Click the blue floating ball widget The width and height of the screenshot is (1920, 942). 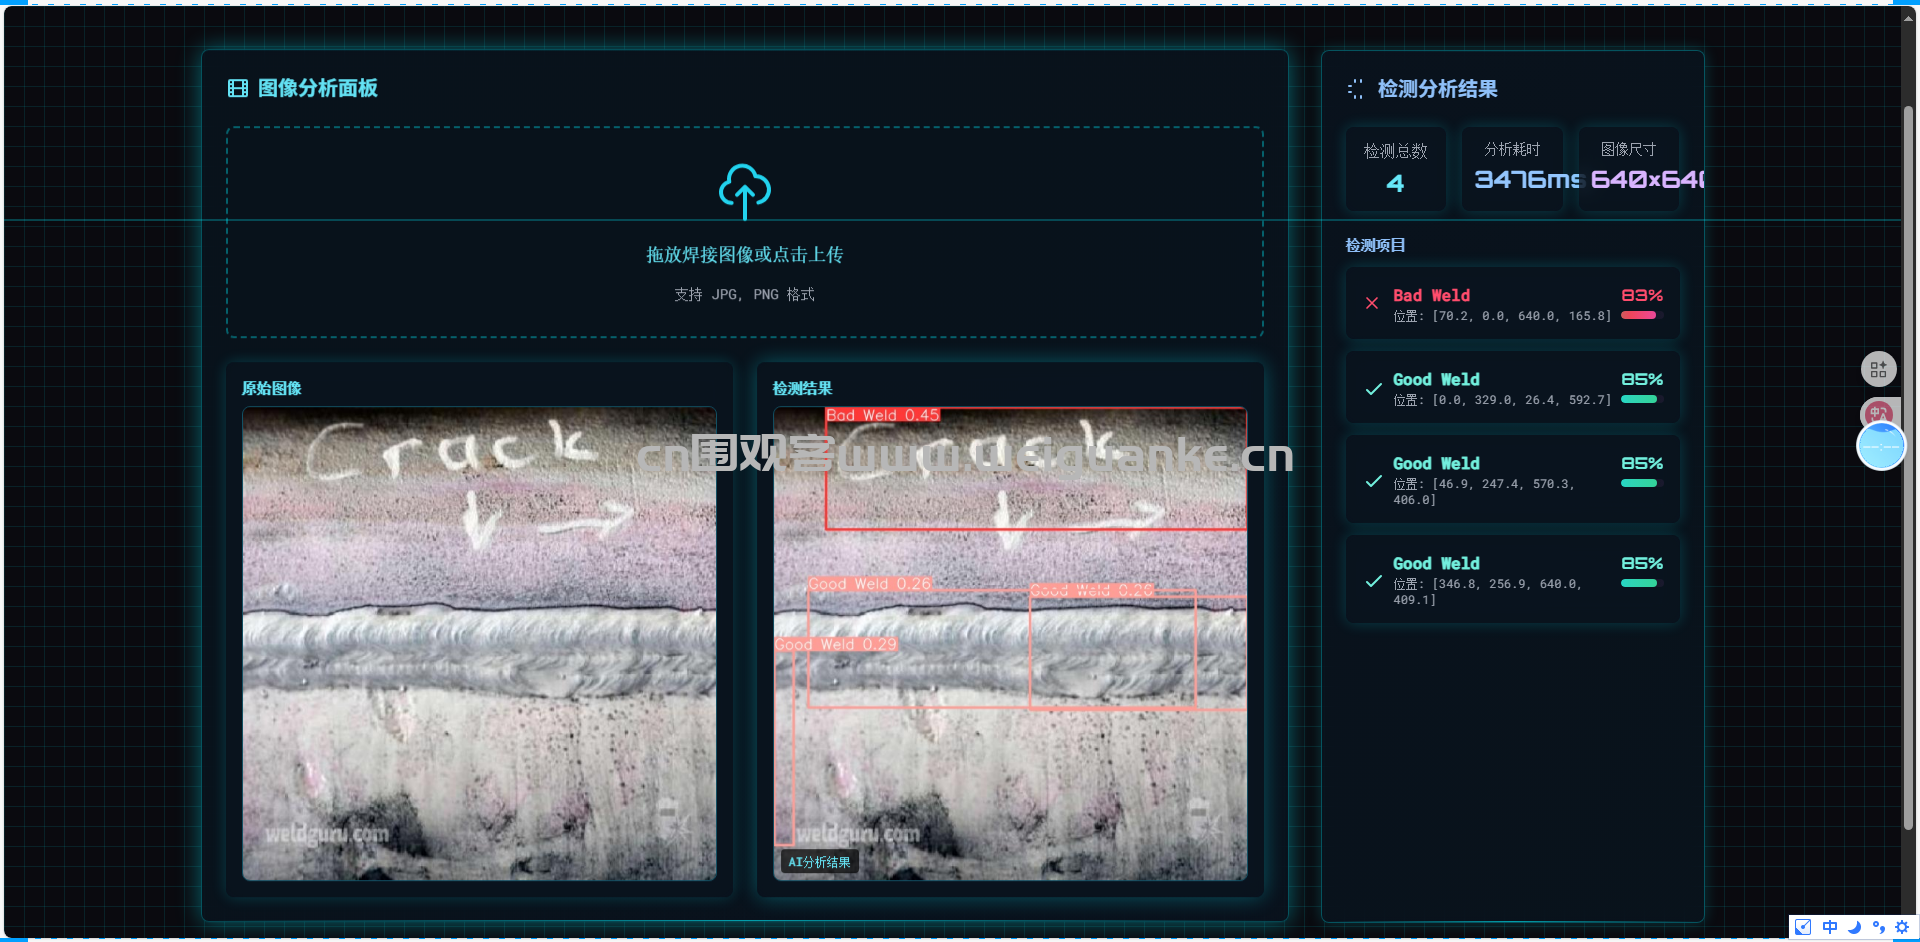coord(1881,446)
